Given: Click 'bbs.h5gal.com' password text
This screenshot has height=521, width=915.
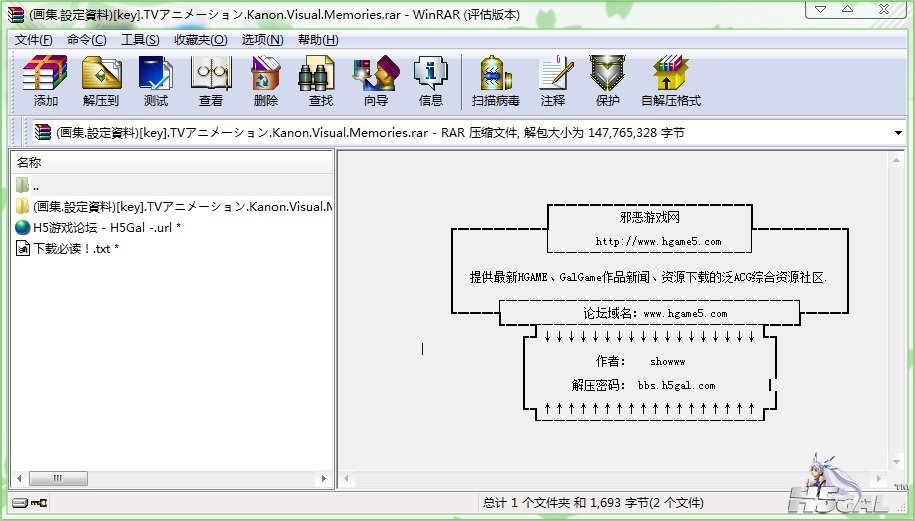Looking at the screenshot, I should [676, 386].
